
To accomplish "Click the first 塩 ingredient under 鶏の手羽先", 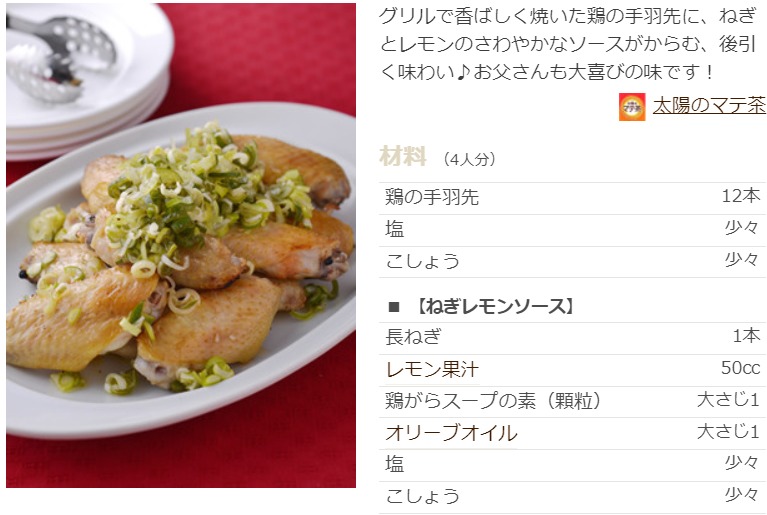I will pyautogui.click(x=395, y=229).
